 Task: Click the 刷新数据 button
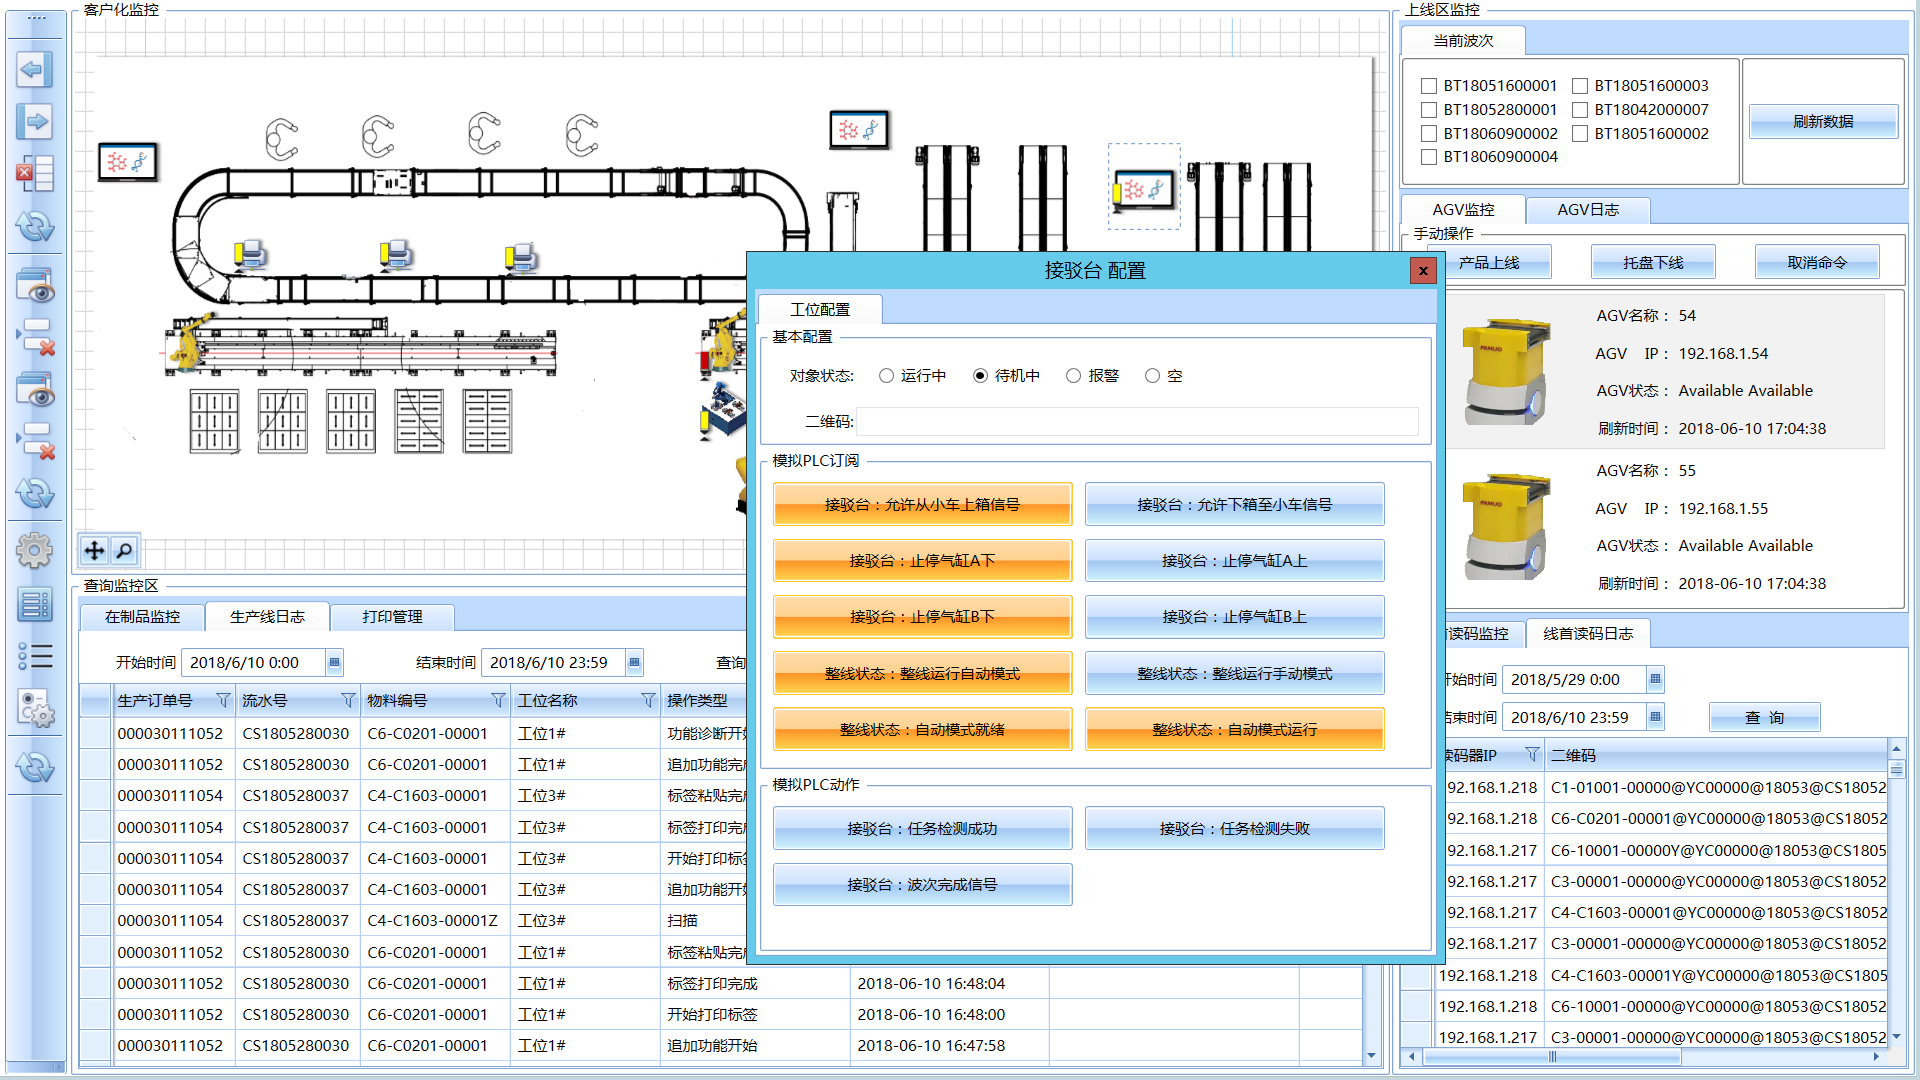tap(1822, 122)
